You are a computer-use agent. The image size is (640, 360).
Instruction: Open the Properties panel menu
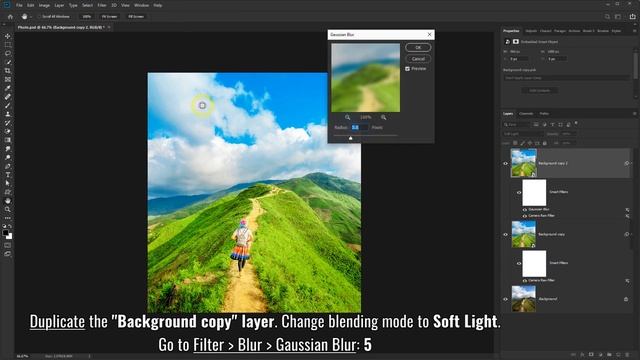634,31
